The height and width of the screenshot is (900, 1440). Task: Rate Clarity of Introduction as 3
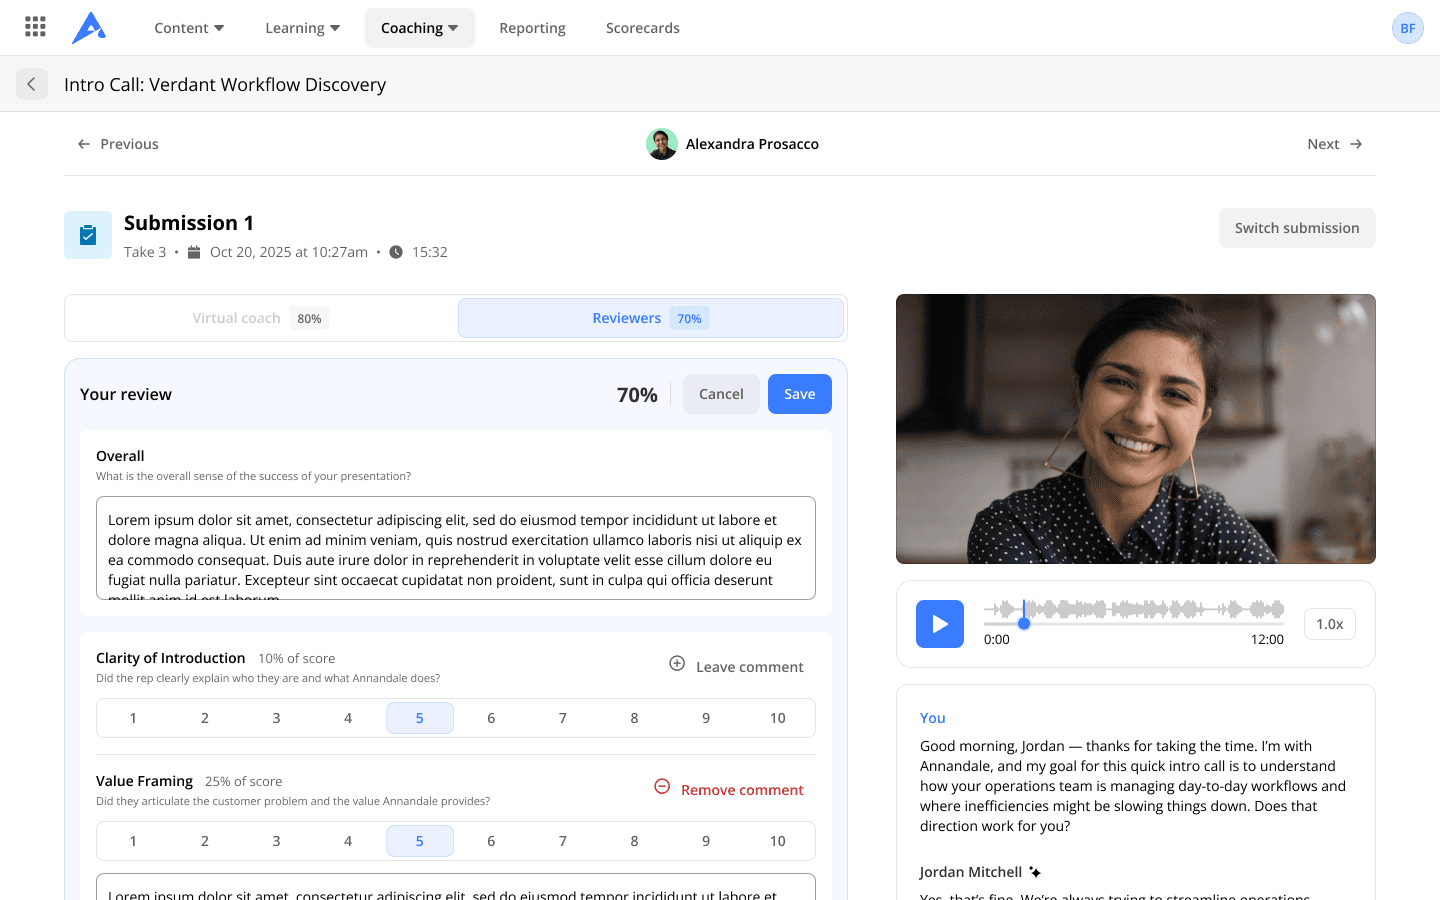click(x=276, y=718)
